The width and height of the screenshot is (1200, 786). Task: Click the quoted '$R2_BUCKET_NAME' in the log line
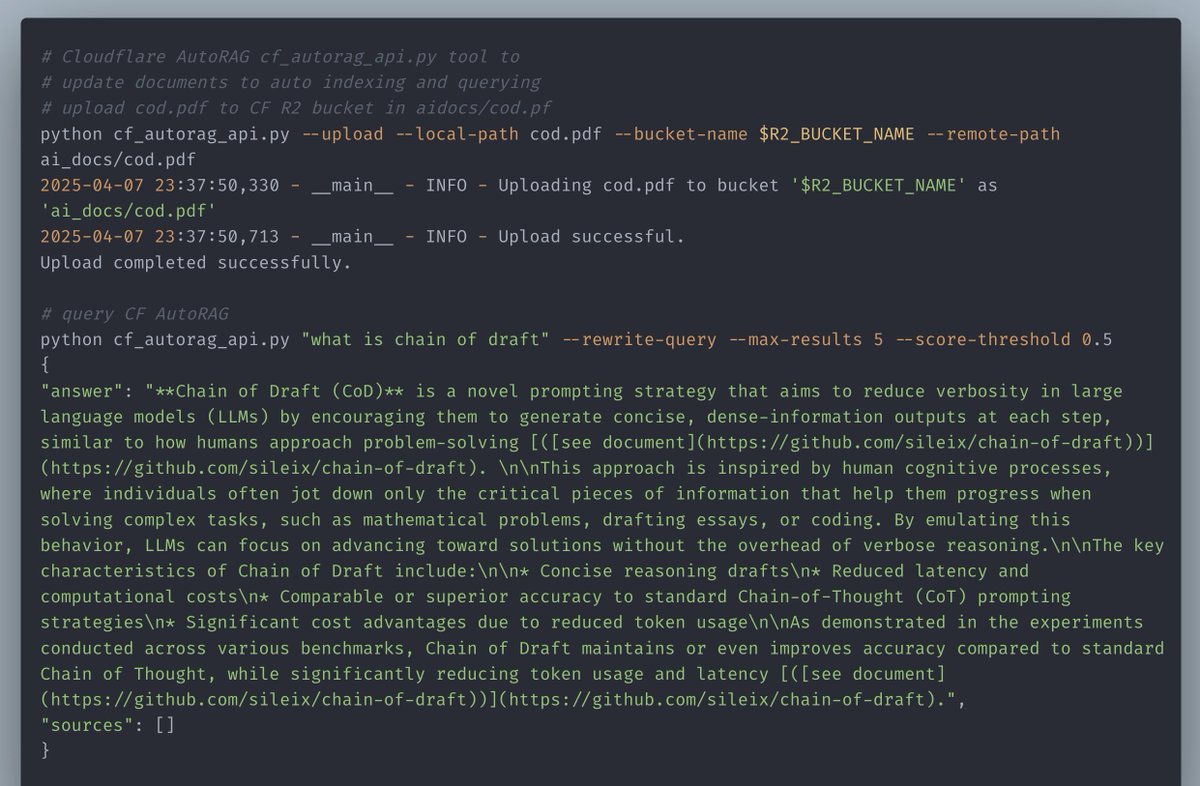click(880, 186)
